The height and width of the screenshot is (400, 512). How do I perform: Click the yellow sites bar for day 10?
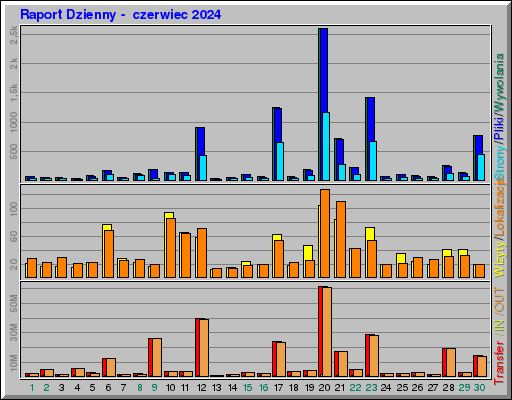[169, 215]
